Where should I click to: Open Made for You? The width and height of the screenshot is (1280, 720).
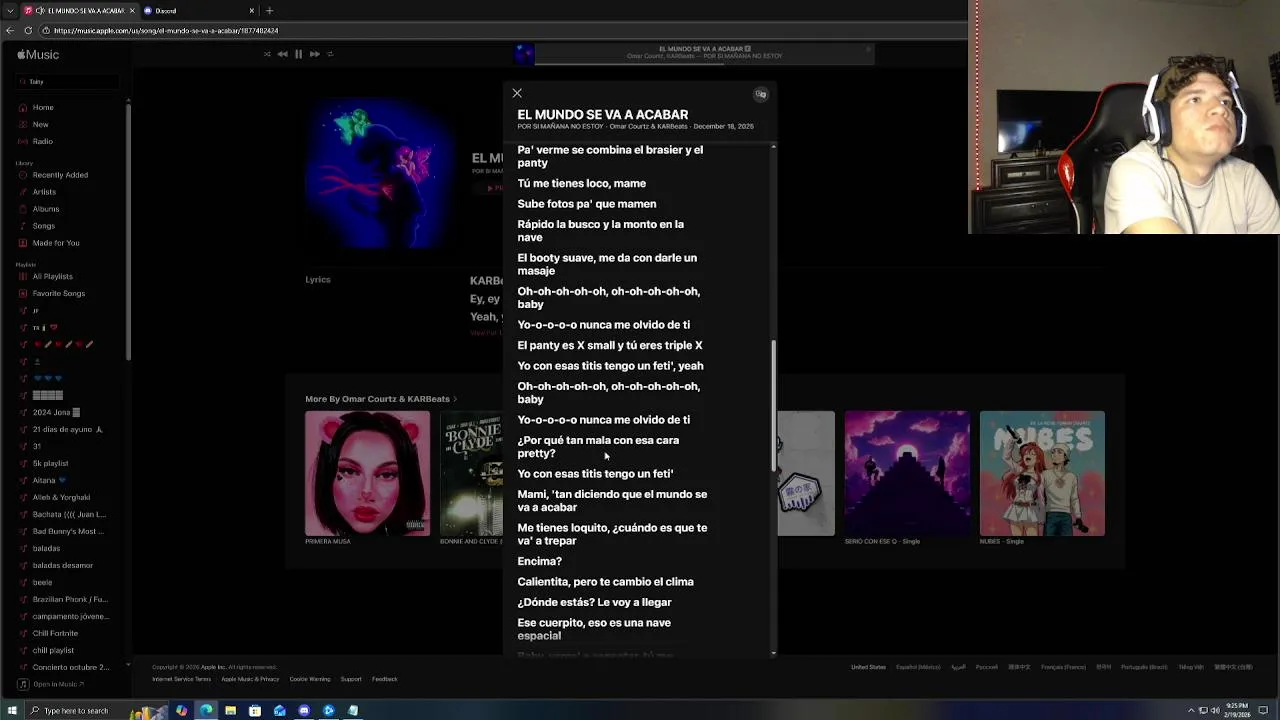point(56,243)
